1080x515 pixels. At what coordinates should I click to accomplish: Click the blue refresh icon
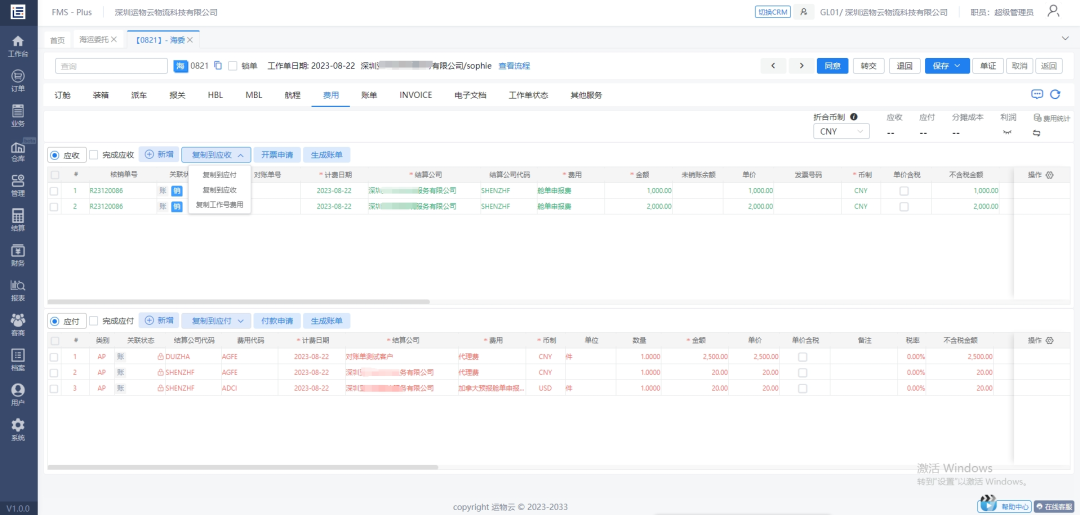(x=1055, y=94)
